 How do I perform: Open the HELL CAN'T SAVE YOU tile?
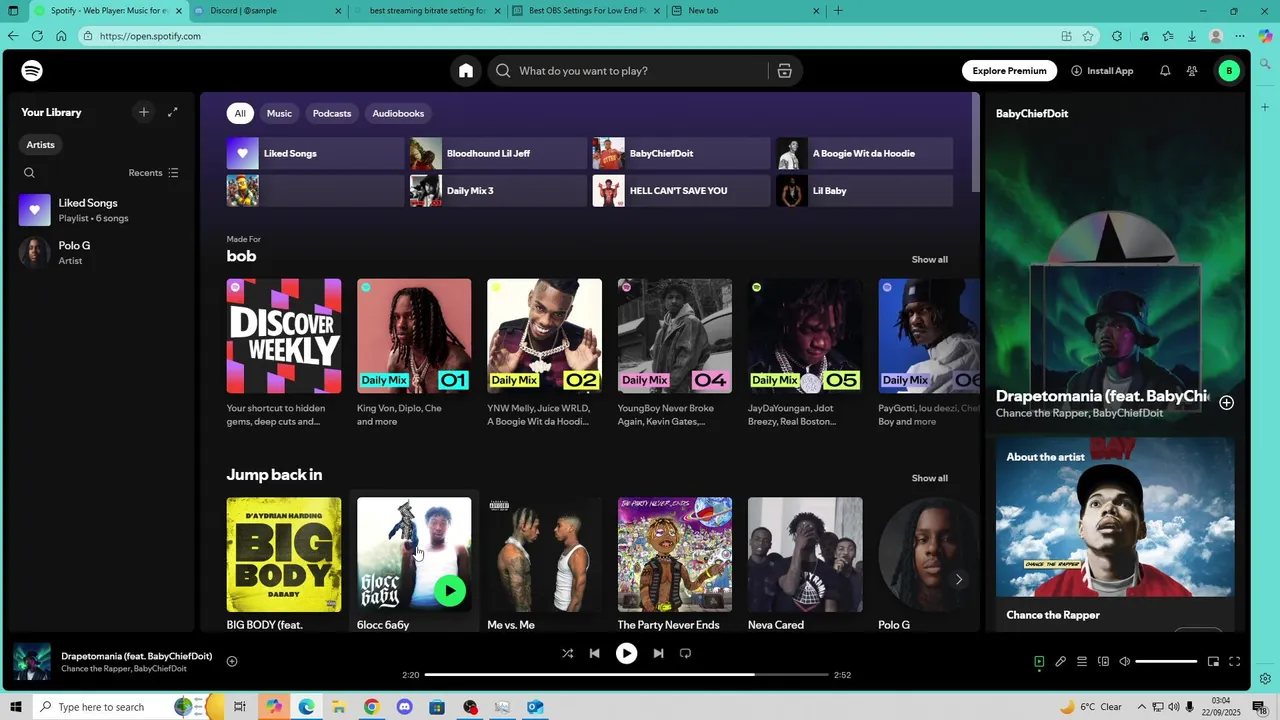click(681, 191)
